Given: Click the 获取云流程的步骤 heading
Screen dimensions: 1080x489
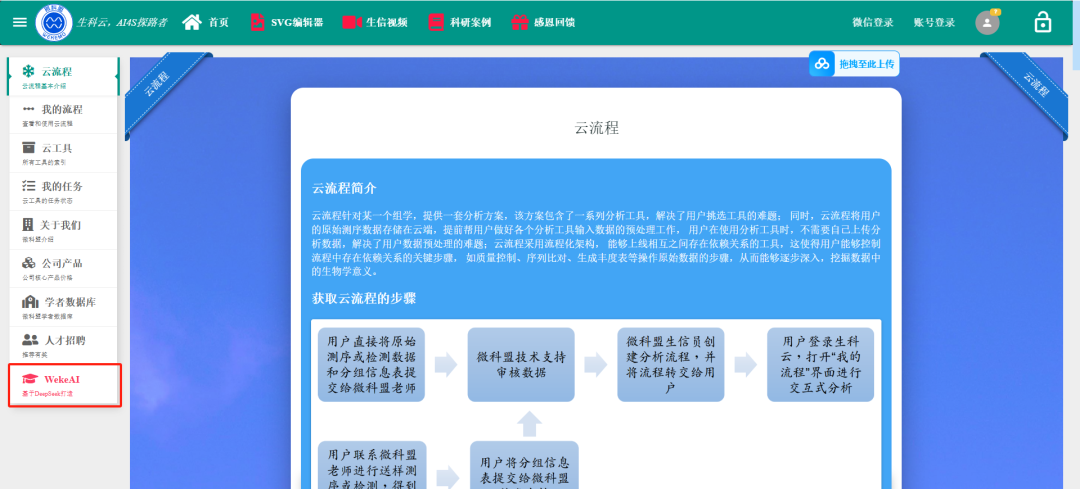Looking at the screenshot, I should click(x=364, y=299).
